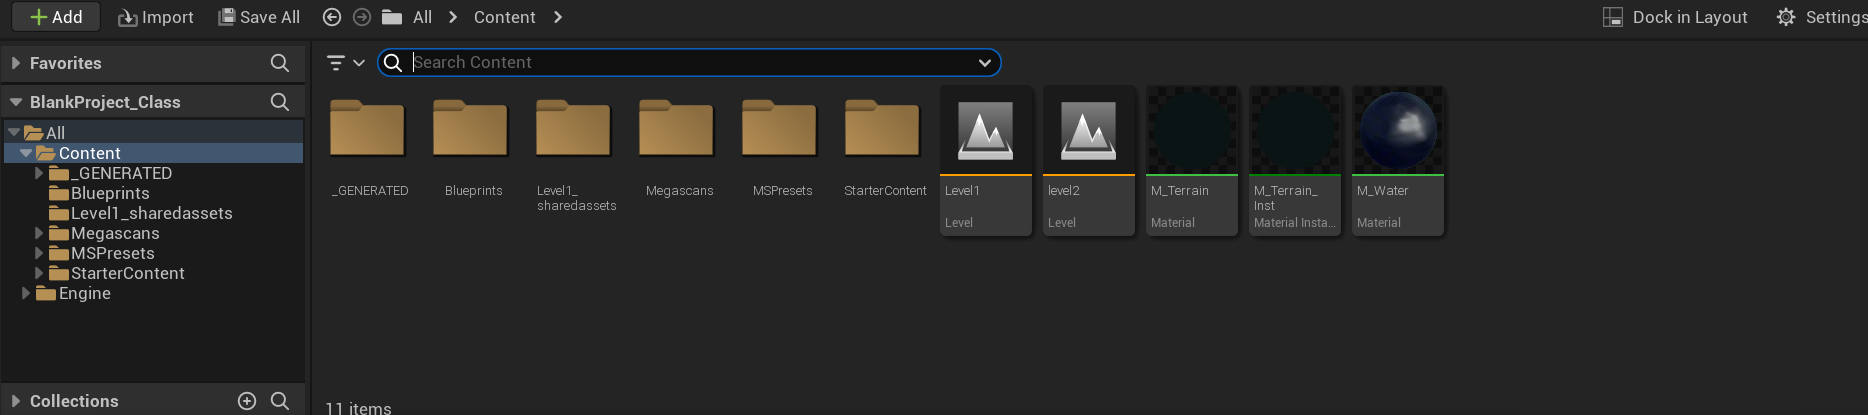Open the filter options icon beside search
1868x415 pixels.
[345, 63]
